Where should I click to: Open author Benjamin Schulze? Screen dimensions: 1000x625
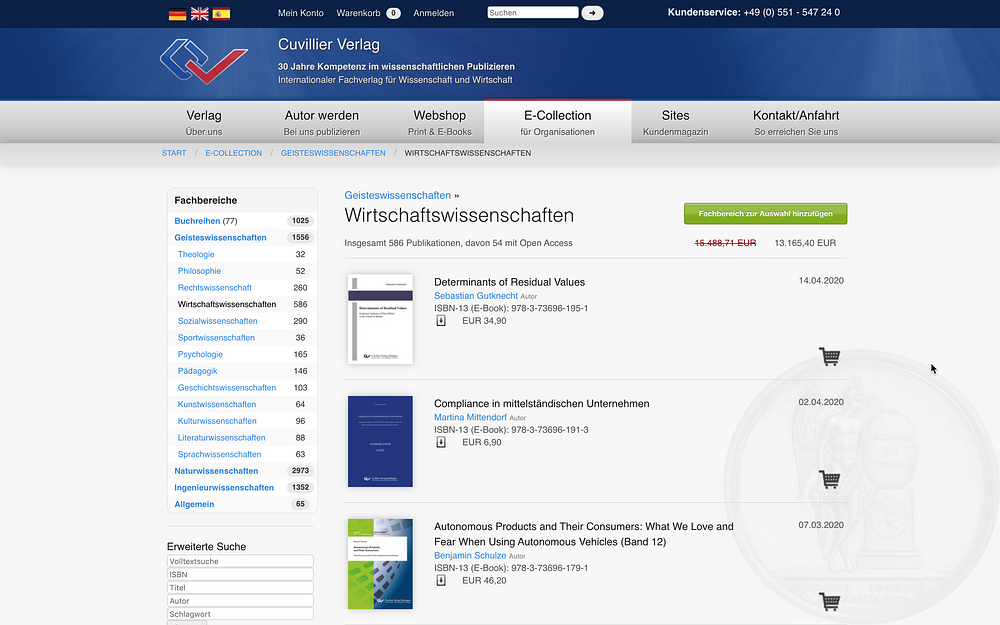click(470, 555)
